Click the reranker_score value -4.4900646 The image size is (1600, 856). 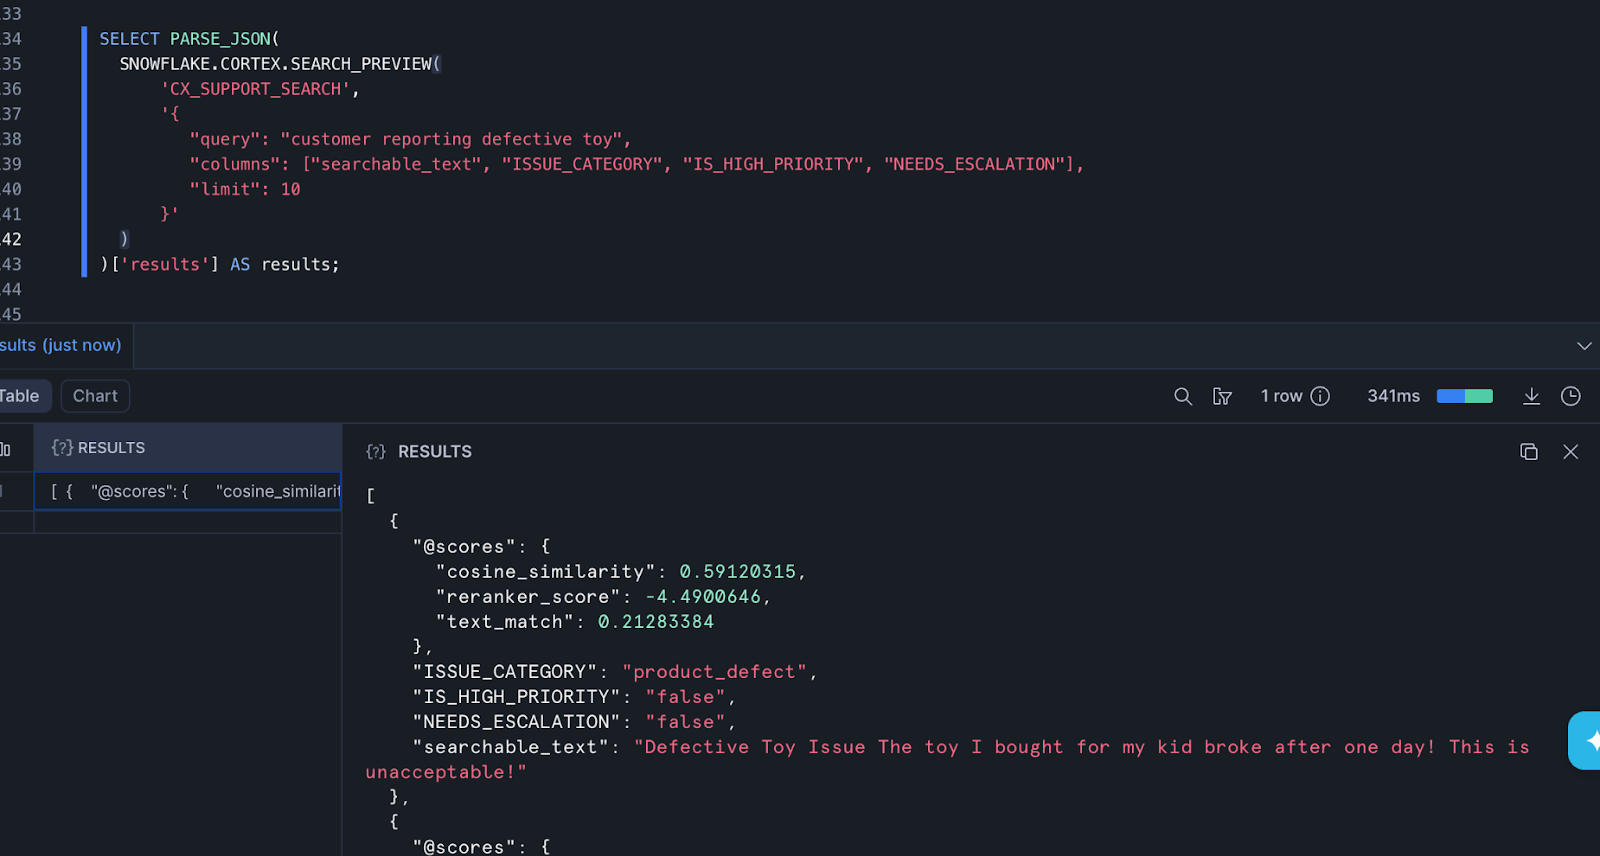(x=703, y=597)
